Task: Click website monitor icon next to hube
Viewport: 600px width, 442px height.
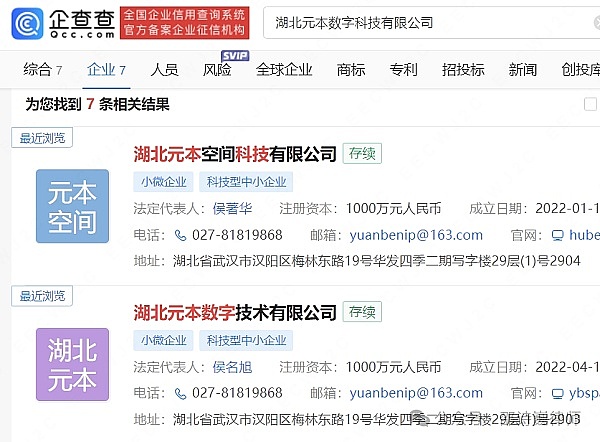Action: pyautogui.click(x=558, y=236)
